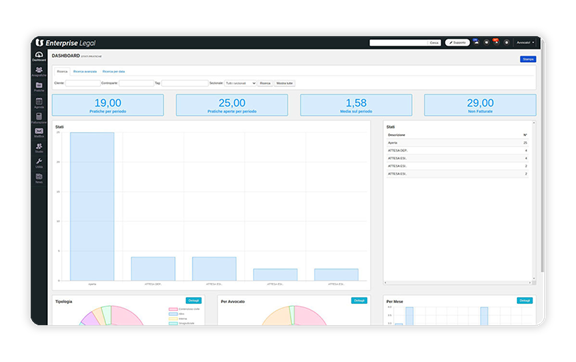Click the Per Mese chart heading

tap(395, 301)
